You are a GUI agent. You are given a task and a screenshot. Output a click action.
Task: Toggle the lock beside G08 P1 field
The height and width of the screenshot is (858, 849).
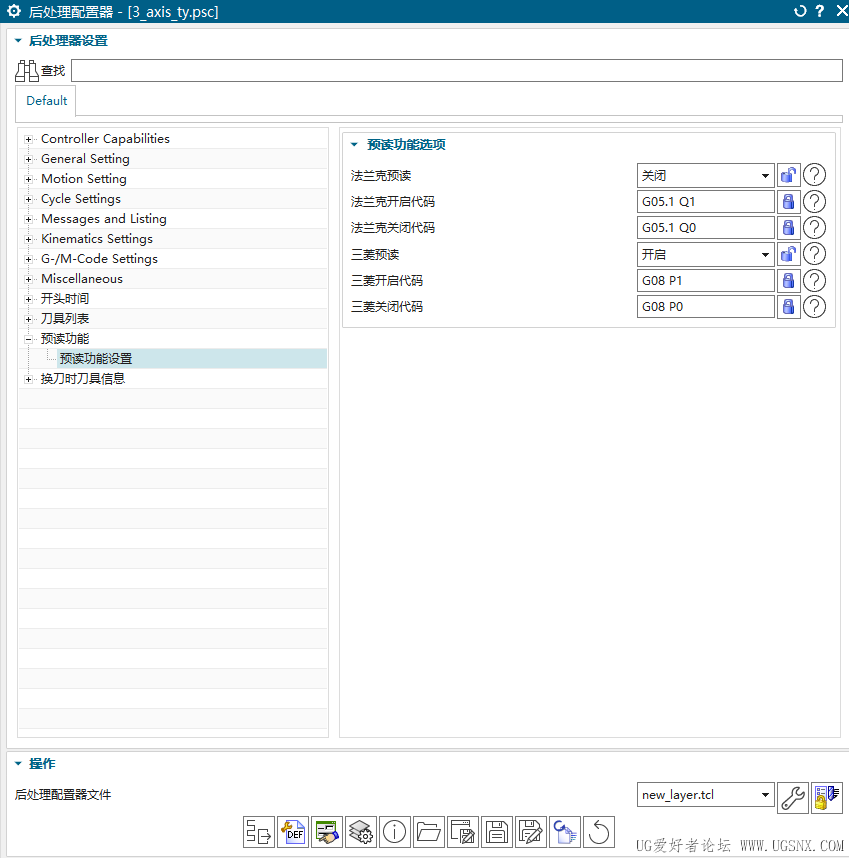(788, 281)
